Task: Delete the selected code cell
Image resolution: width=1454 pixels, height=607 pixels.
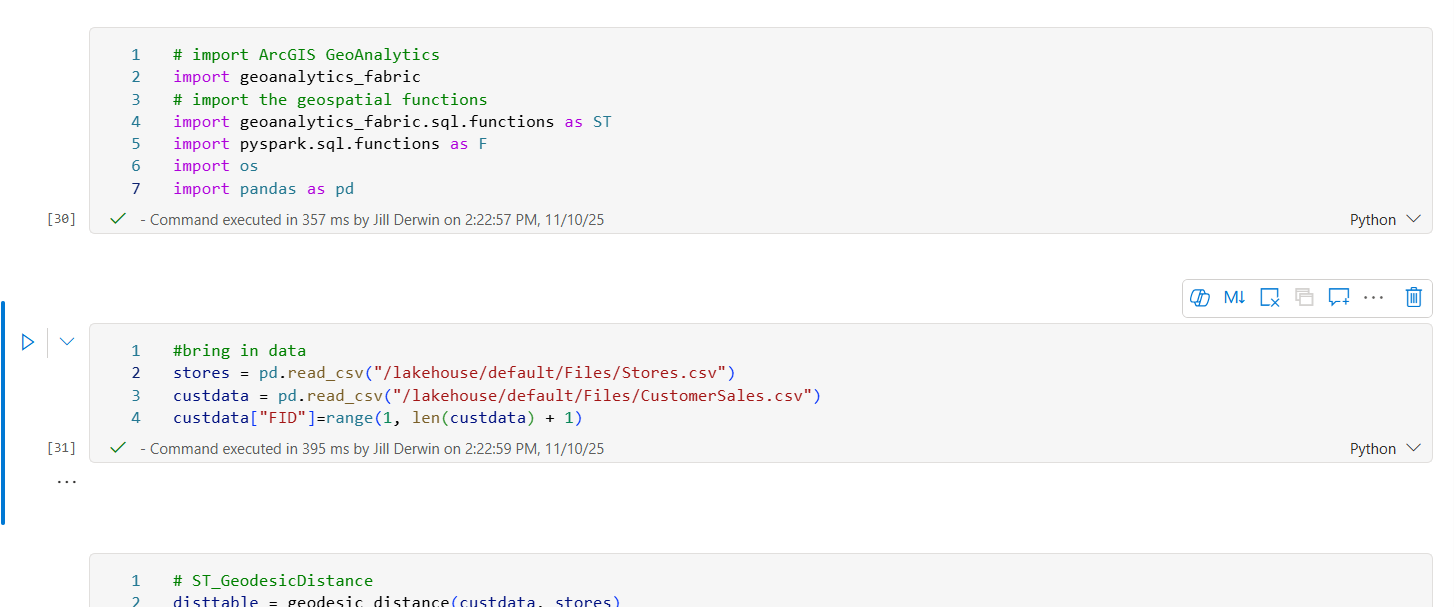Action: [1413, 297]
